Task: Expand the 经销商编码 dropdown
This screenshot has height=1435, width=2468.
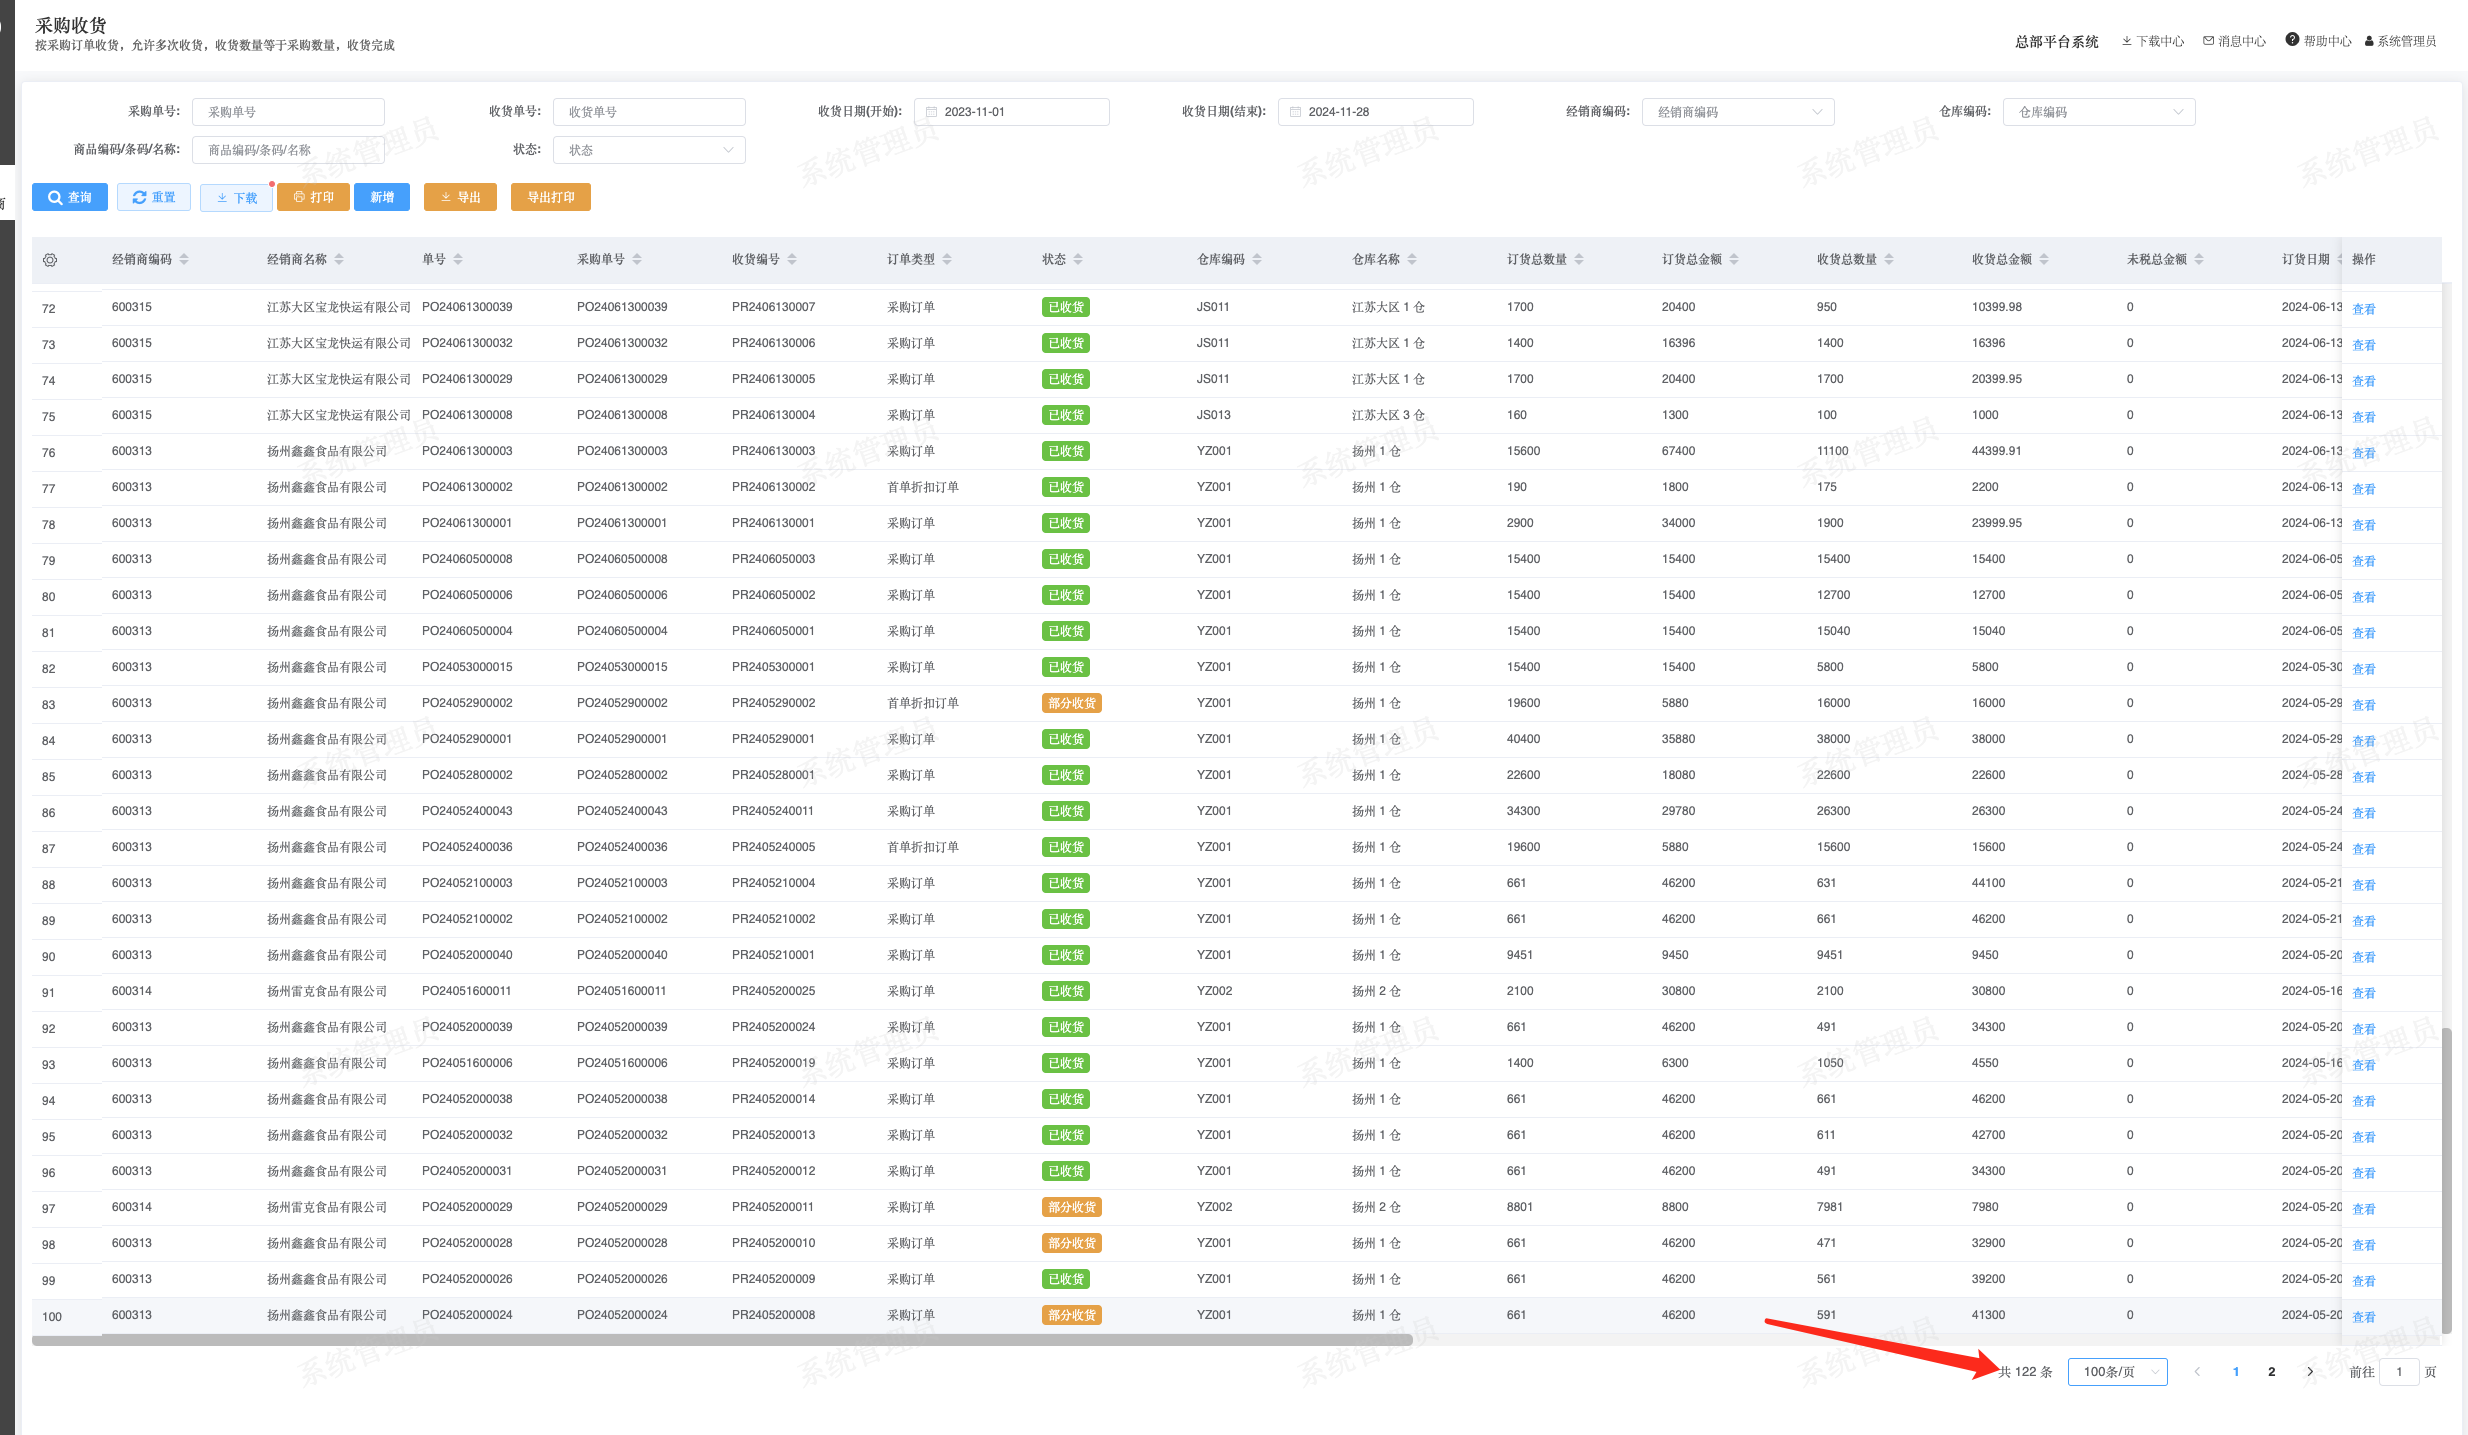Action: click(x=1737, y=112)
